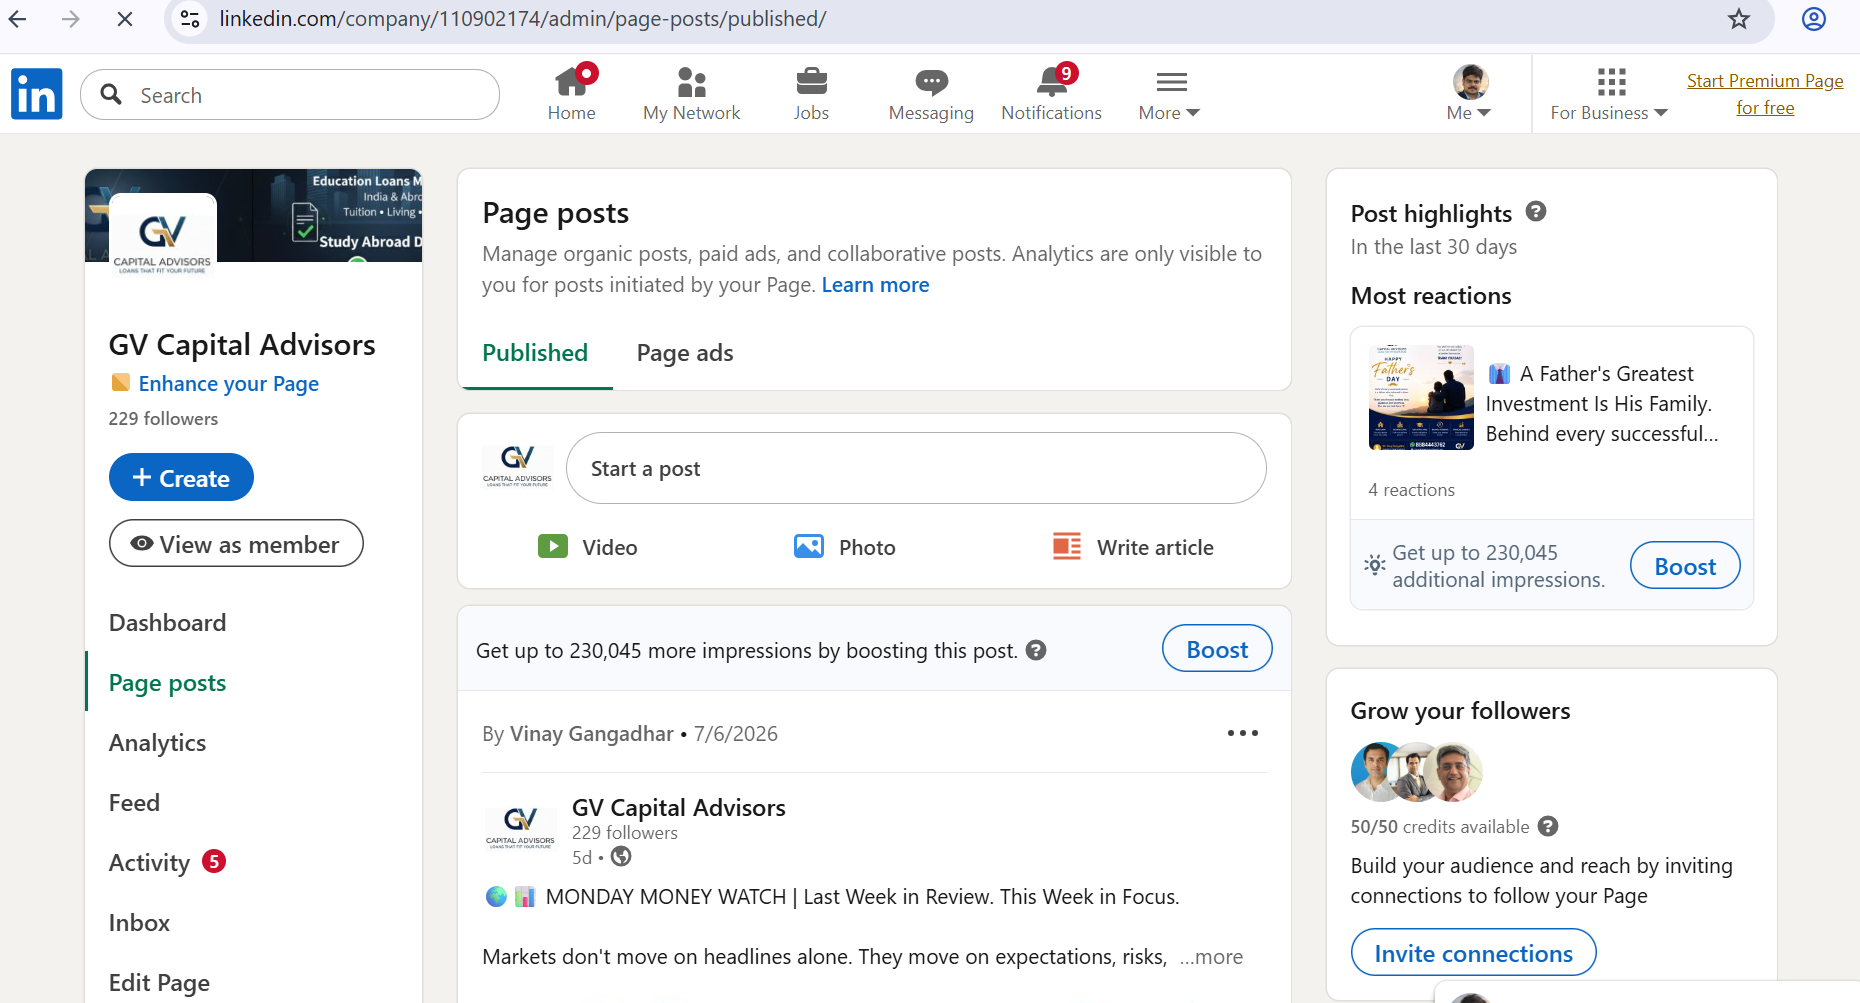Expand the More menu
The image size is (1860, 1003).
pyautogui.click(x=1170, y=94)
